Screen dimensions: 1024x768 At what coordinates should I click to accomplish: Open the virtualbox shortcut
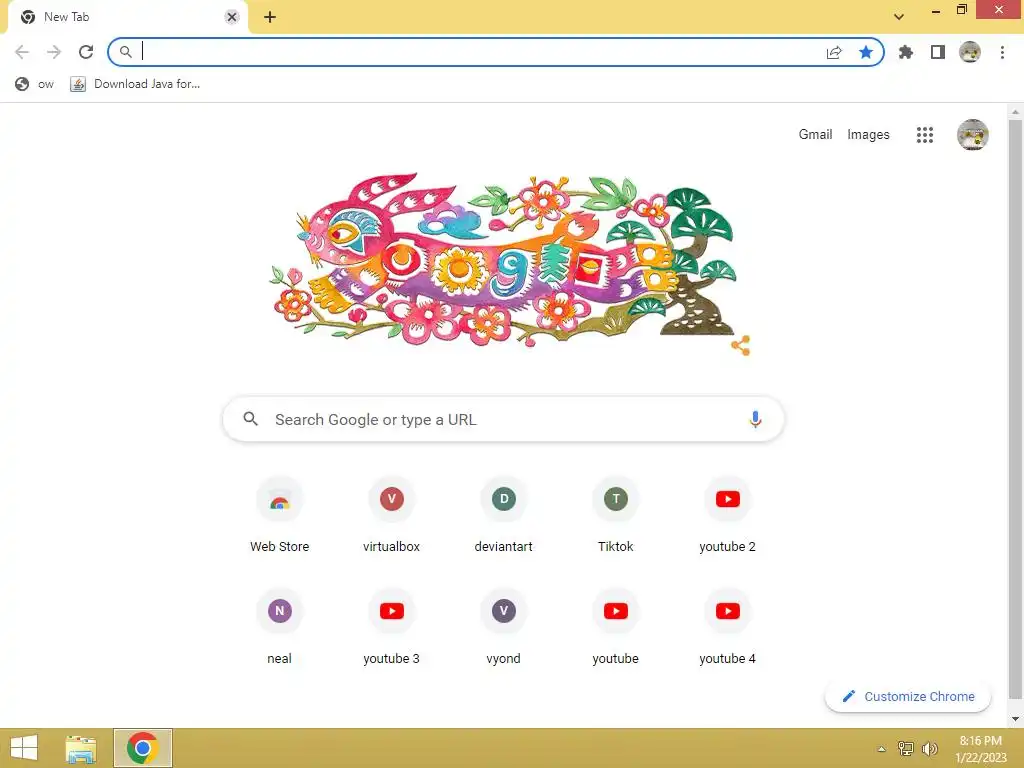click(x=391, y=516)
